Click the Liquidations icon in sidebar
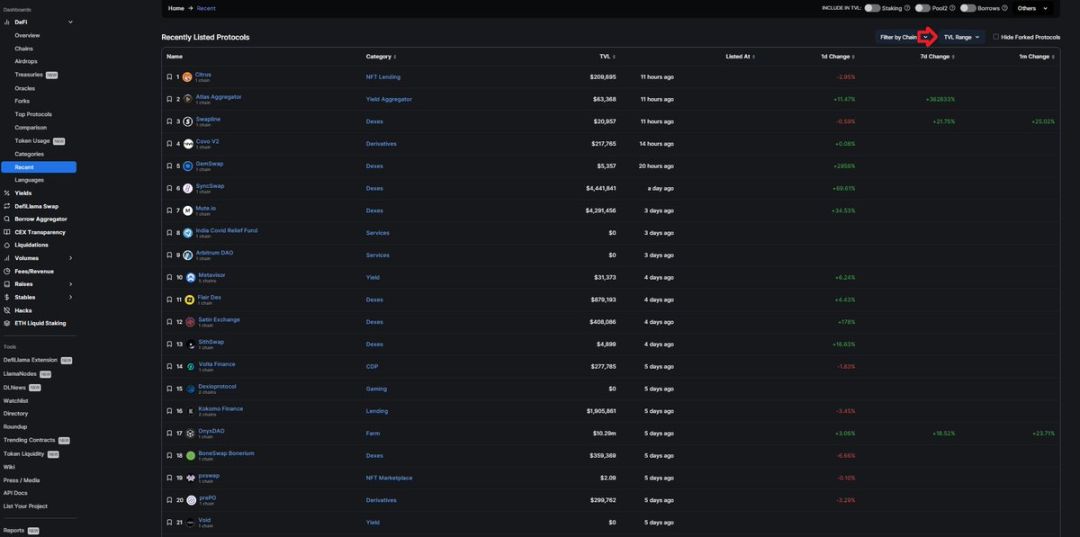Viewport: 1080px width, 537px height. (x=7, y=245)
